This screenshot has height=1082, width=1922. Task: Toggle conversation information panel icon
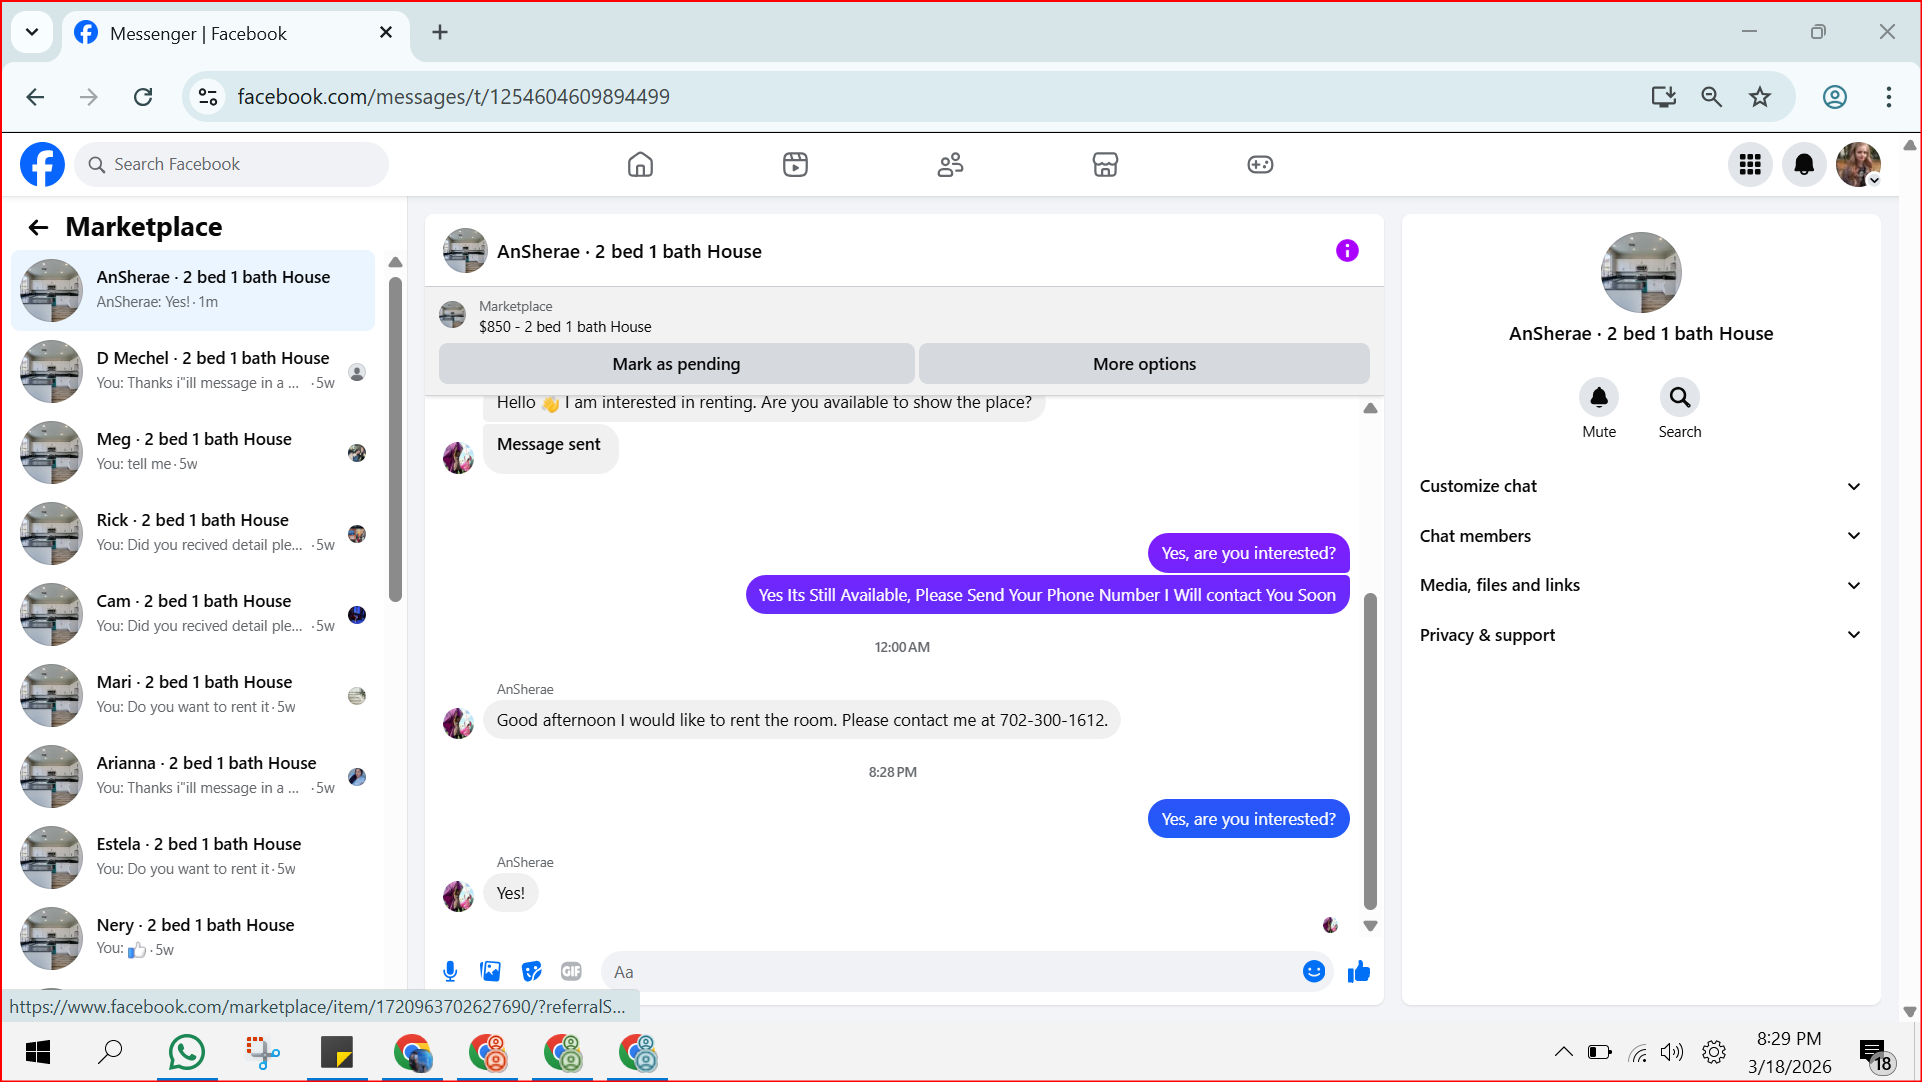[x=1347, y=251]
